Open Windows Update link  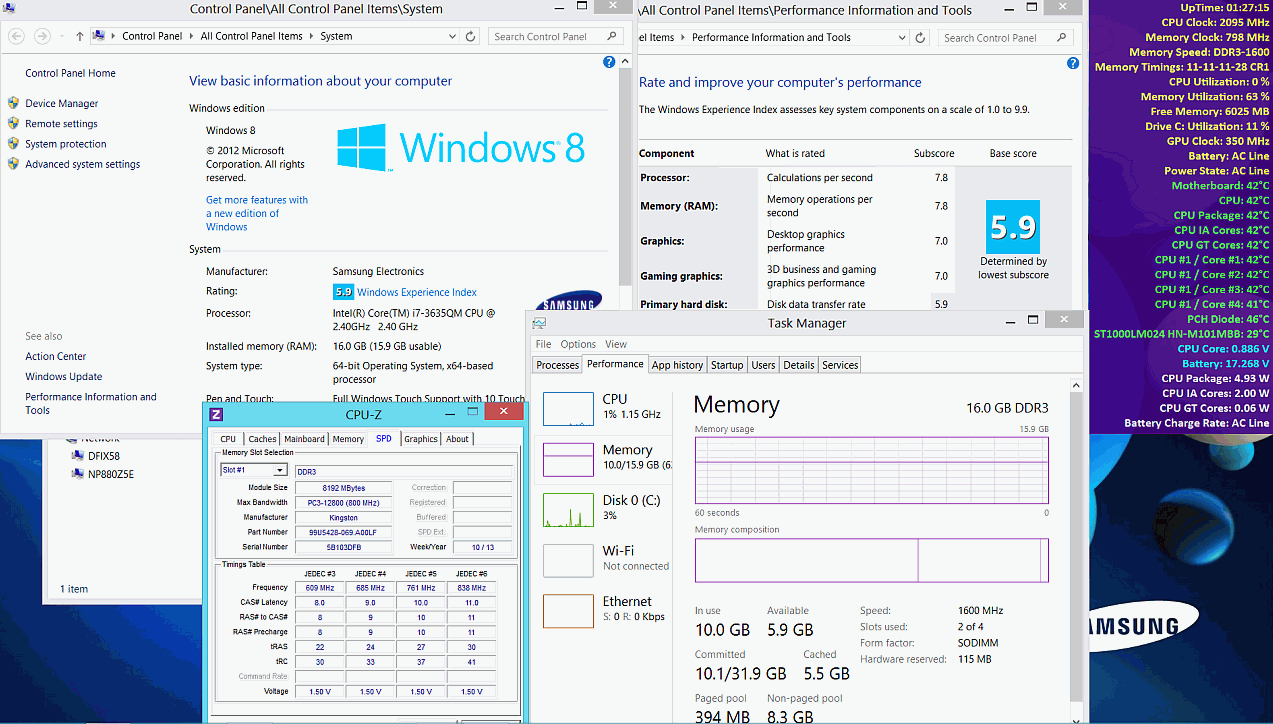(x=63, y=376)
